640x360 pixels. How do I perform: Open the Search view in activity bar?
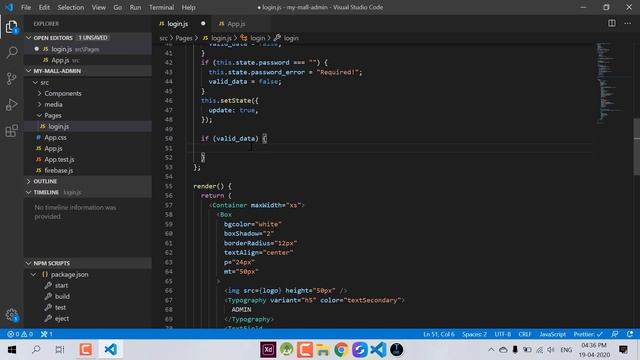pyautogui.click(x=11, y=53)
